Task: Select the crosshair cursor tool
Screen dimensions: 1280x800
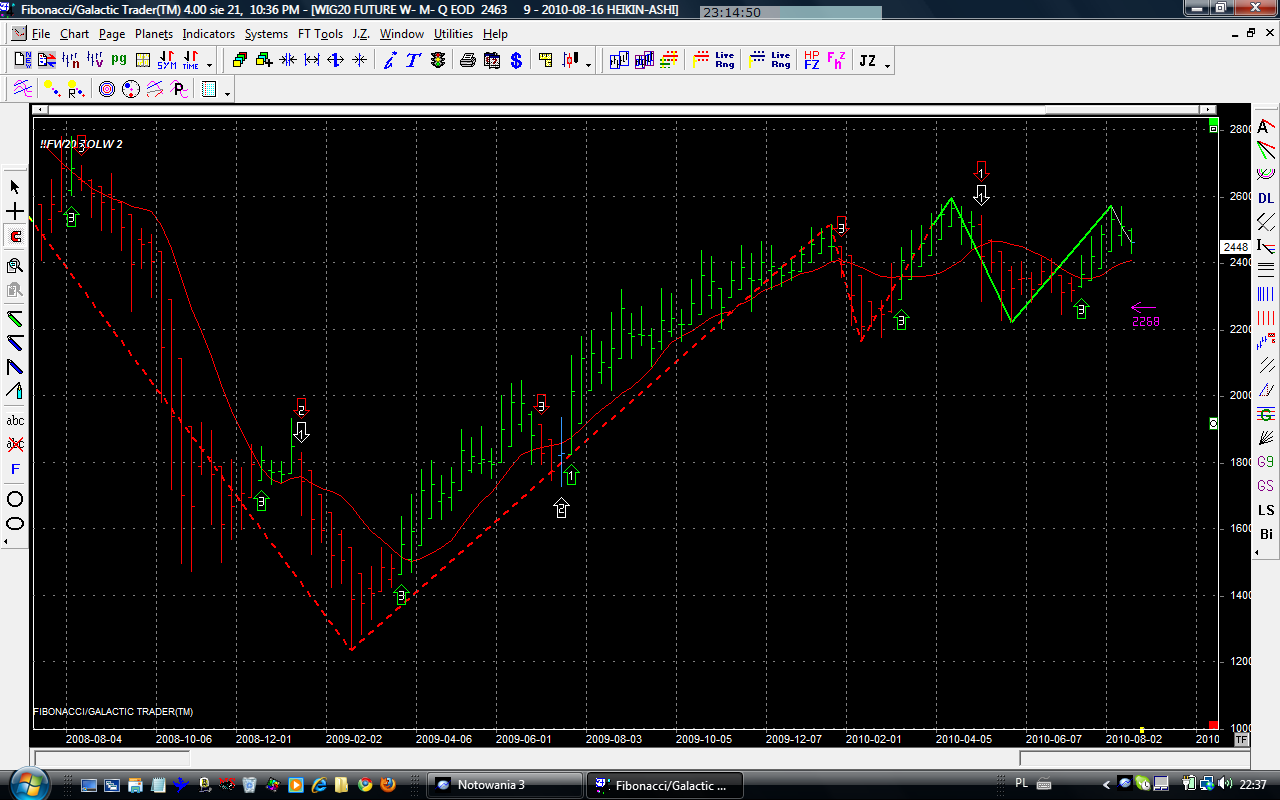Action: [x=15, y=212]
